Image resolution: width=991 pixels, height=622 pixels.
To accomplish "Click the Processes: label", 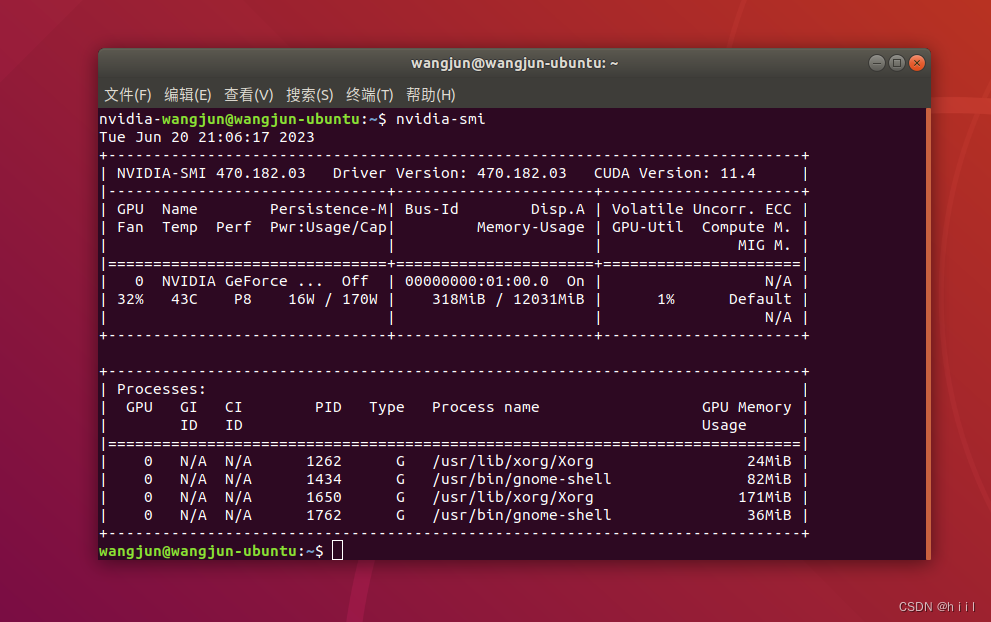I will tap(161, 389).
